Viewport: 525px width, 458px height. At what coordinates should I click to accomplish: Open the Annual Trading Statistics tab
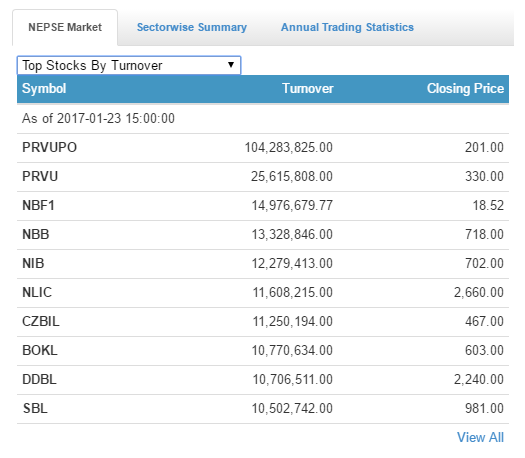point(347,27)
